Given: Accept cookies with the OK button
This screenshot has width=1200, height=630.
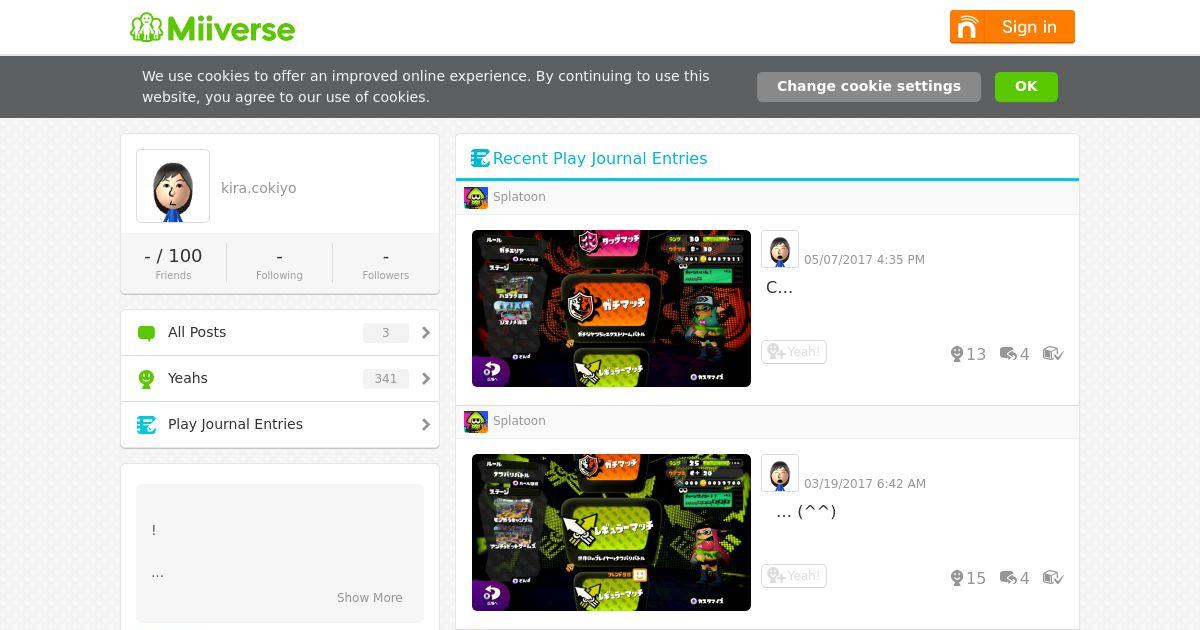Looking at the screenshot, I should point(1026,87).
